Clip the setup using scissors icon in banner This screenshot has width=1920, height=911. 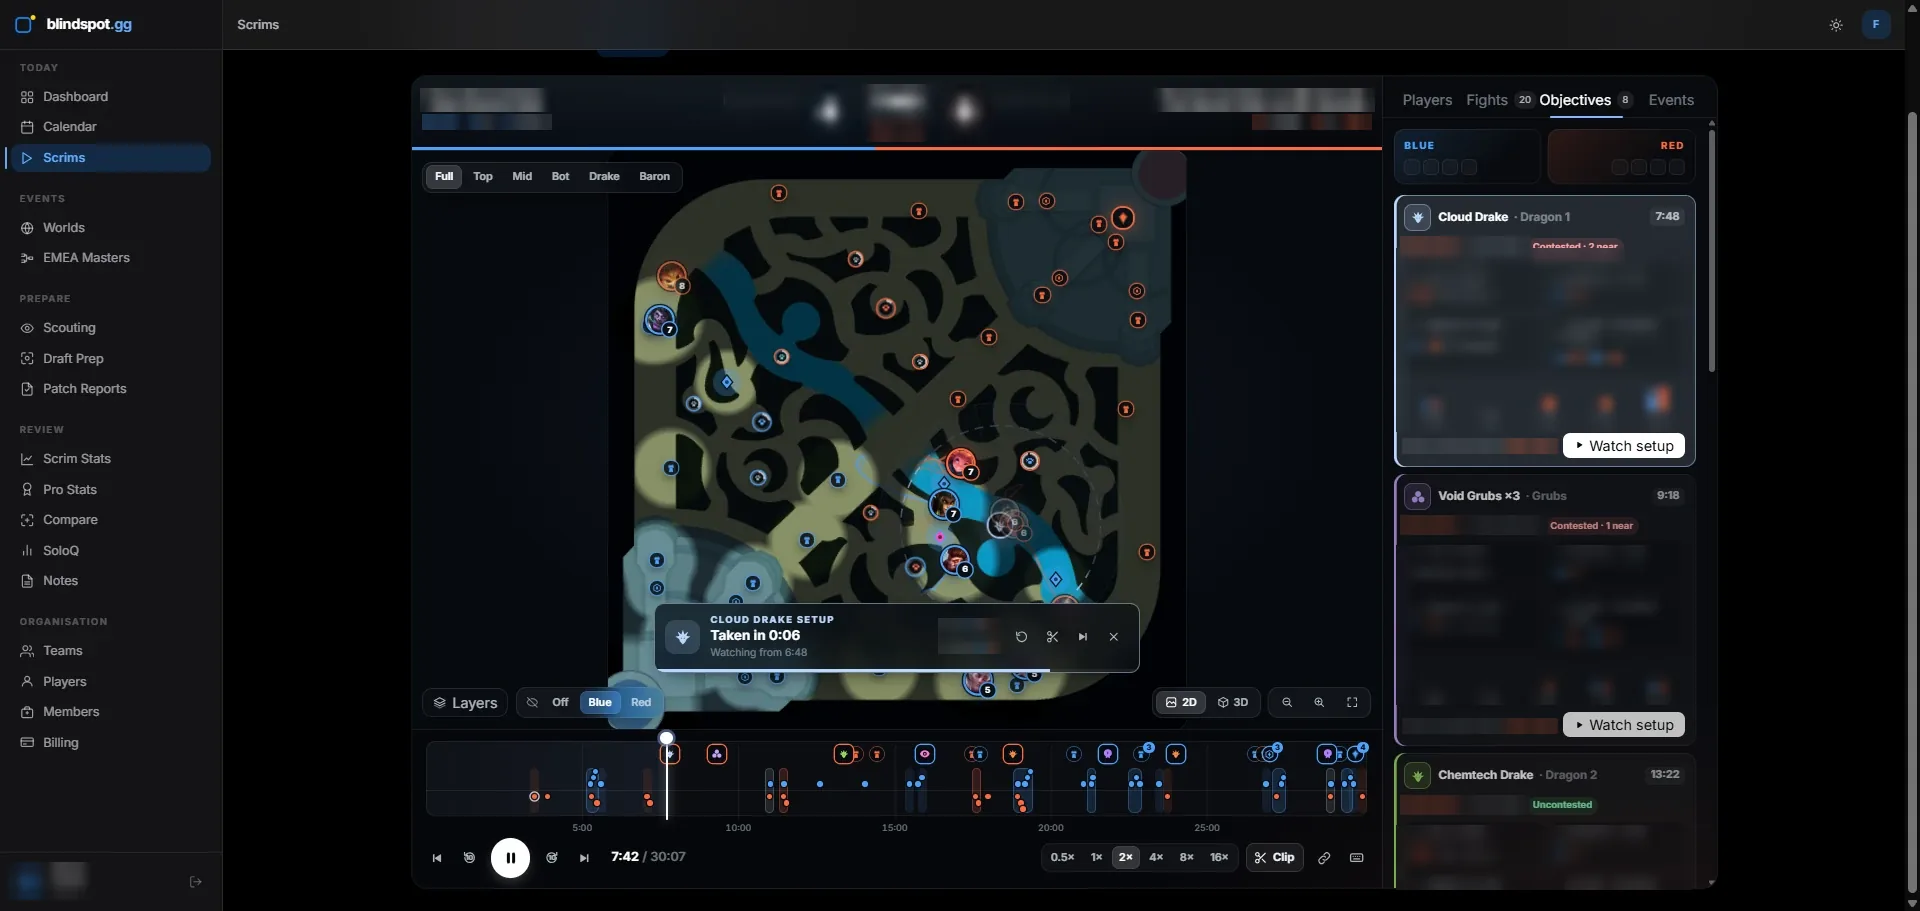click(x=1052, y=637)
